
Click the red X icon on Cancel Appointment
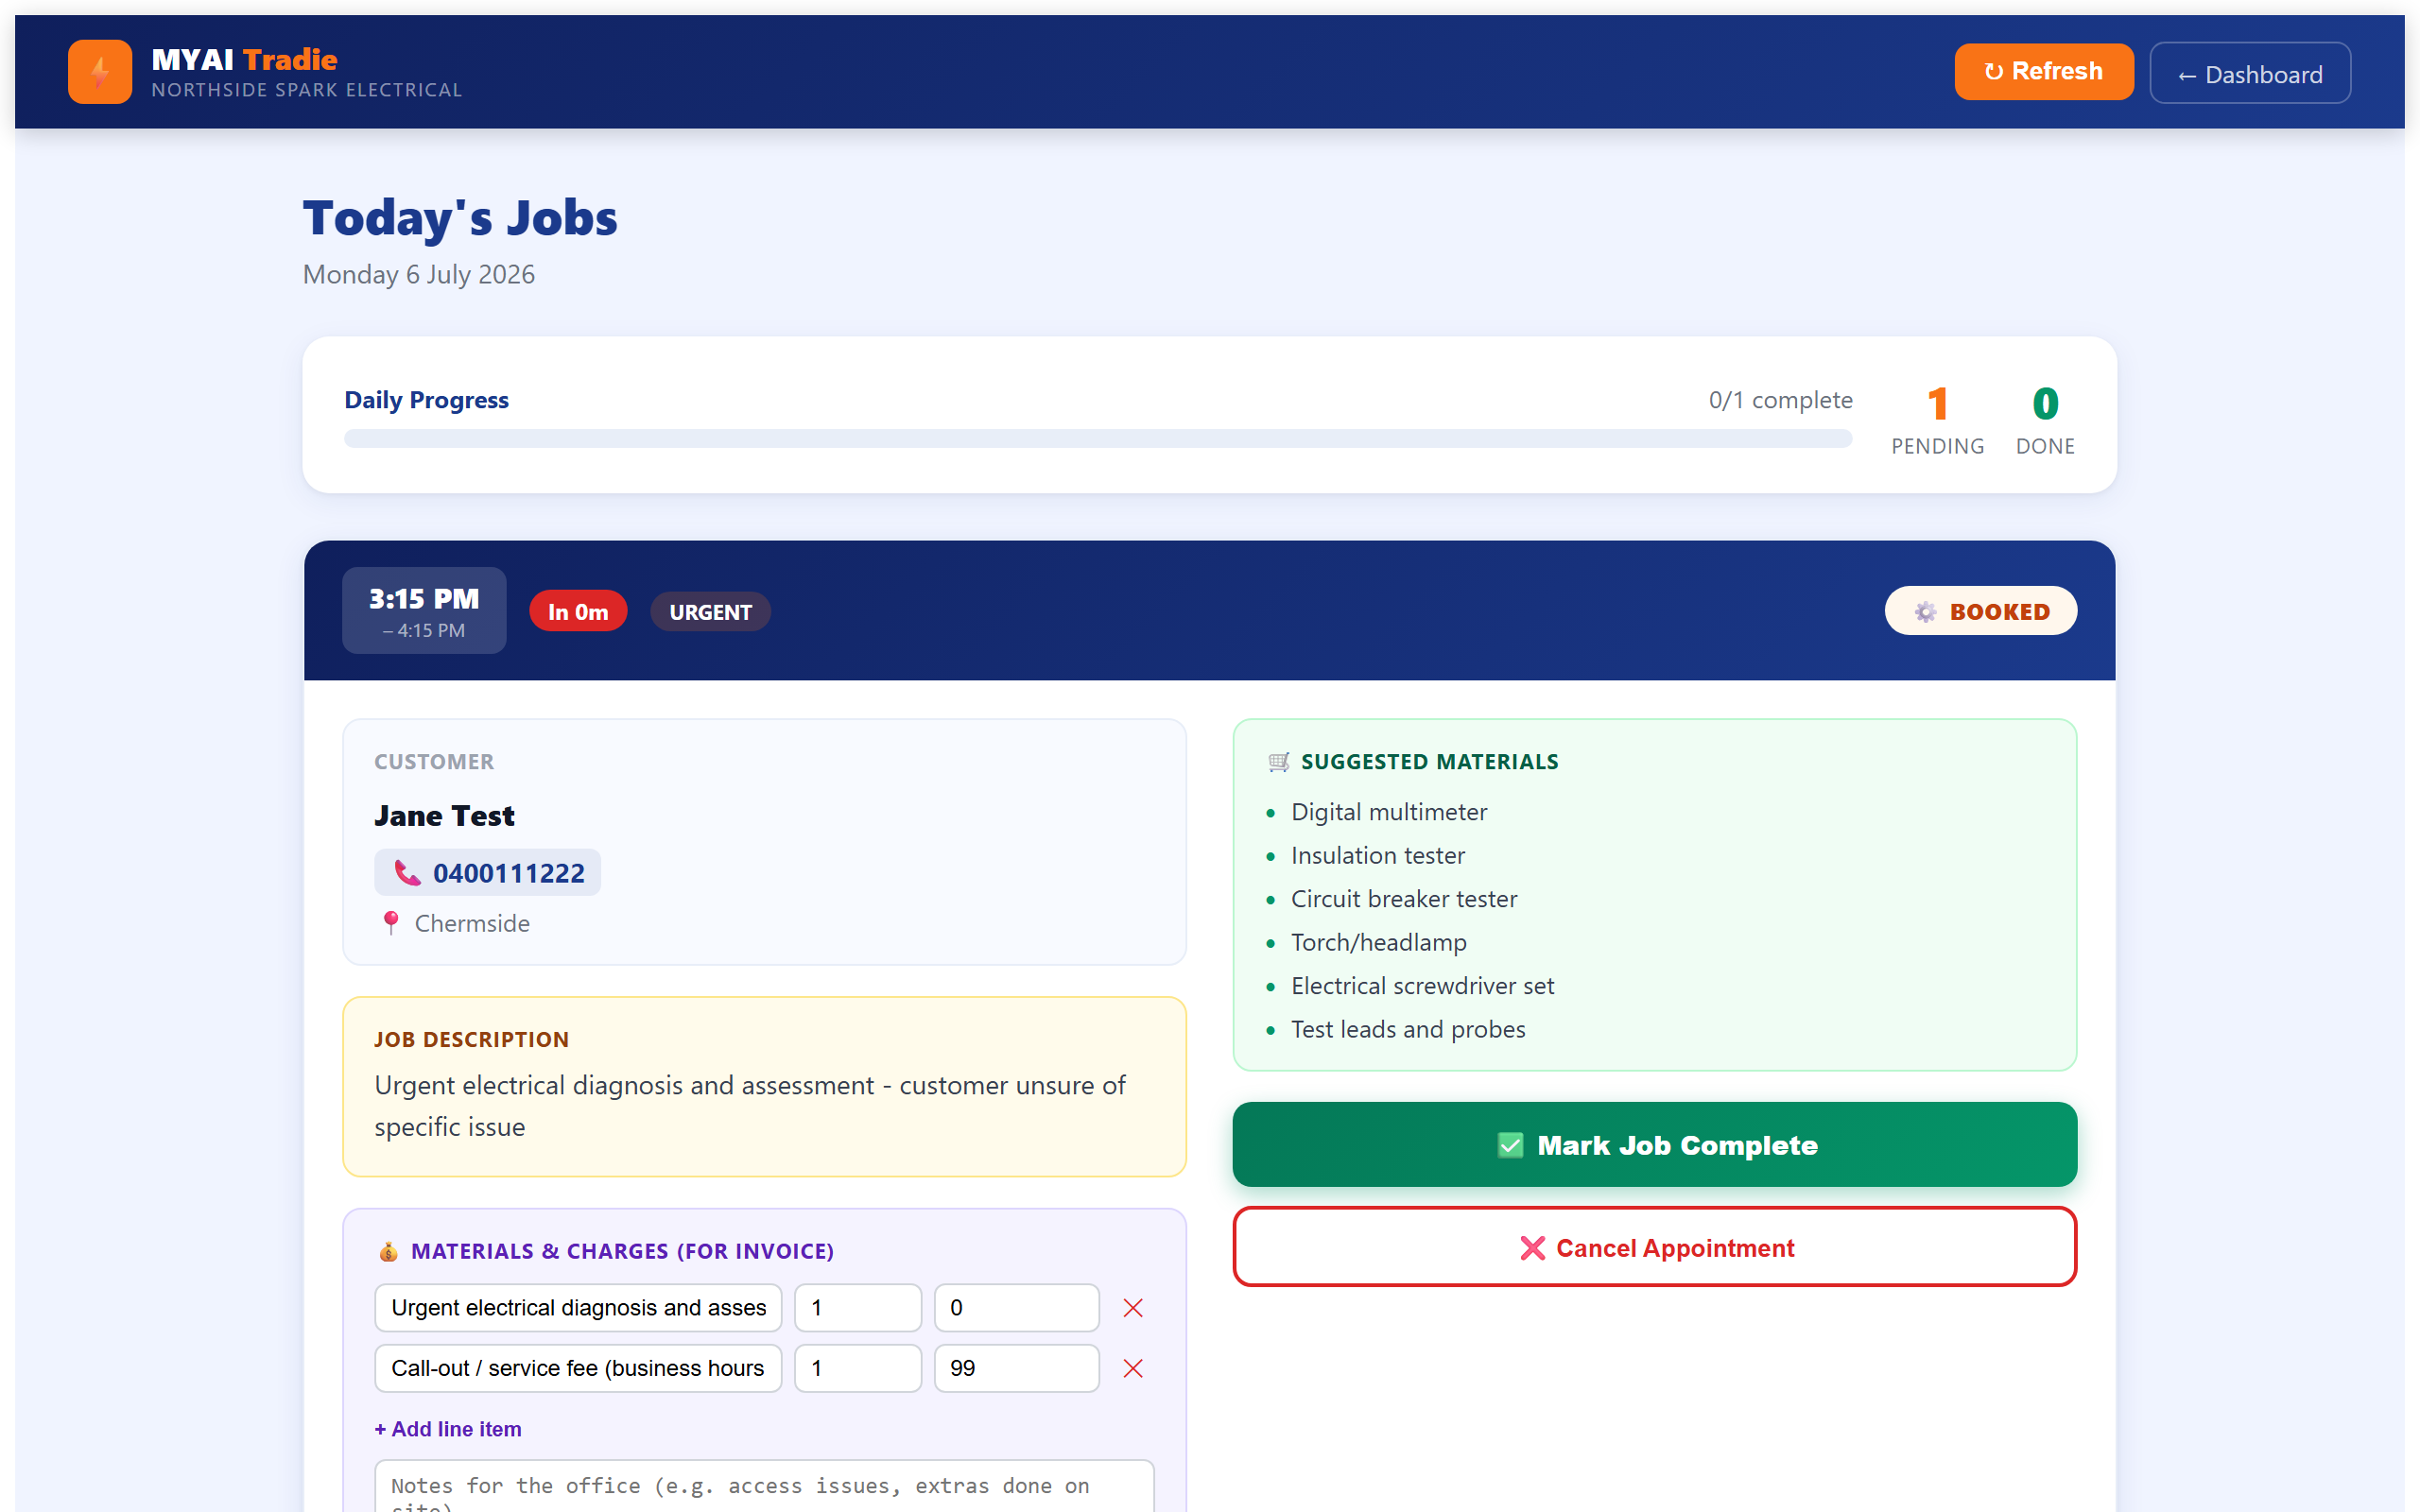tap(1532, 1249)
